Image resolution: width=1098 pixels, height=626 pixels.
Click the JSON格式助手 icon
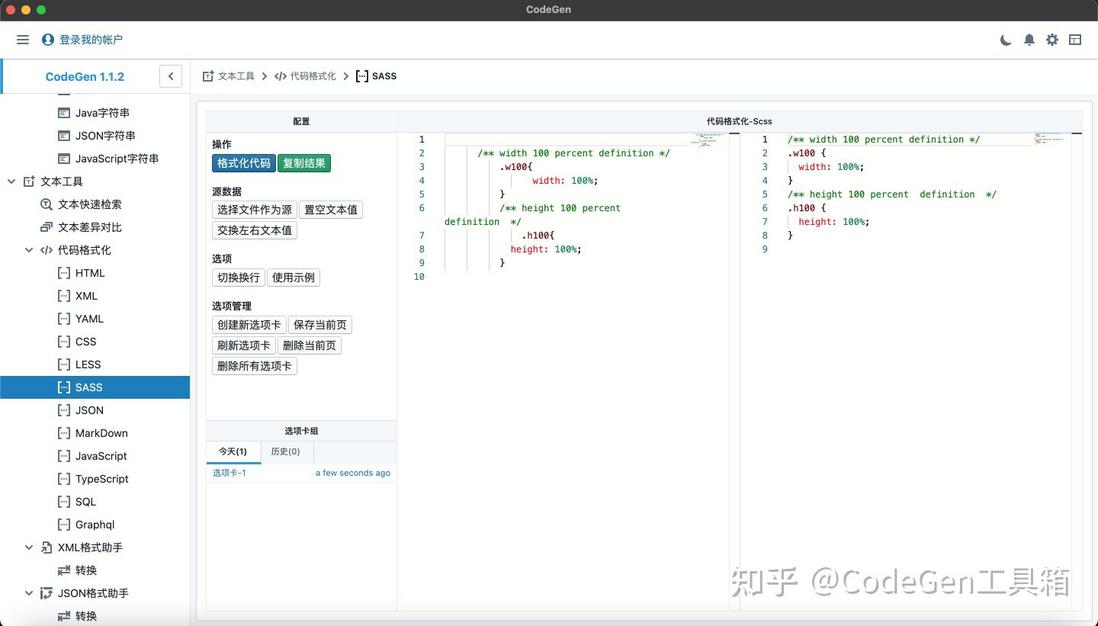click(46, 593)
